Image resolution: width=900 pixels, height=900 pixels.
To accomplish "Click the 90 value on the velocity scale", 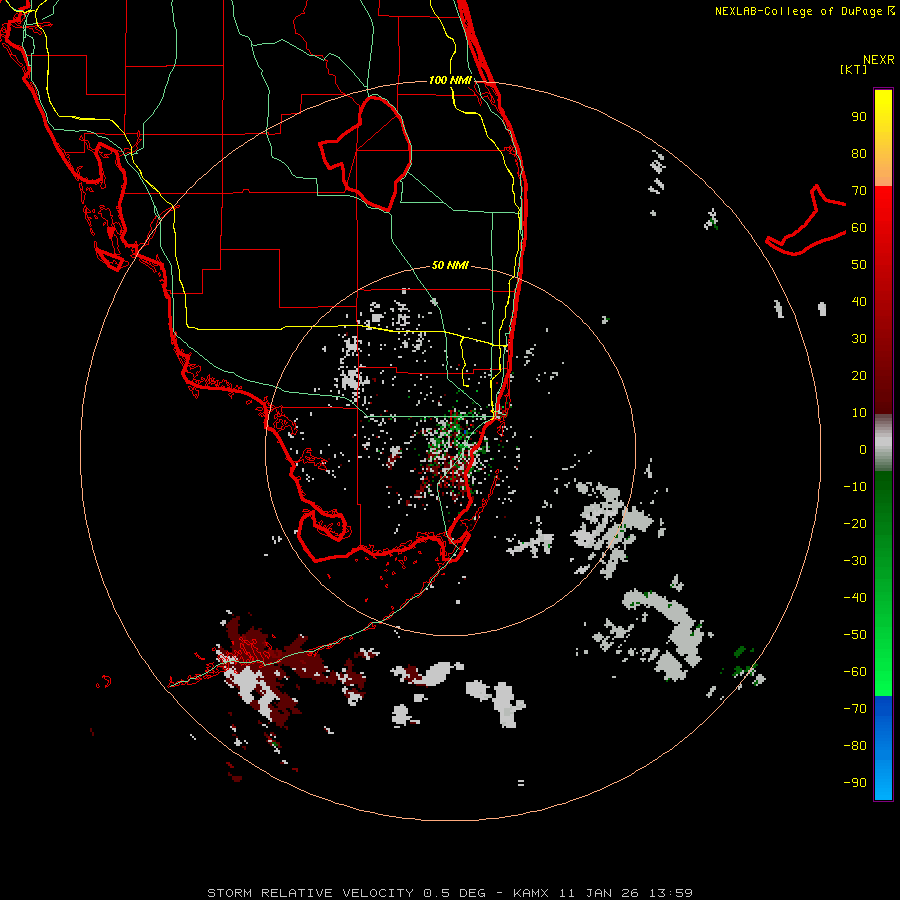I will (859, 117).
